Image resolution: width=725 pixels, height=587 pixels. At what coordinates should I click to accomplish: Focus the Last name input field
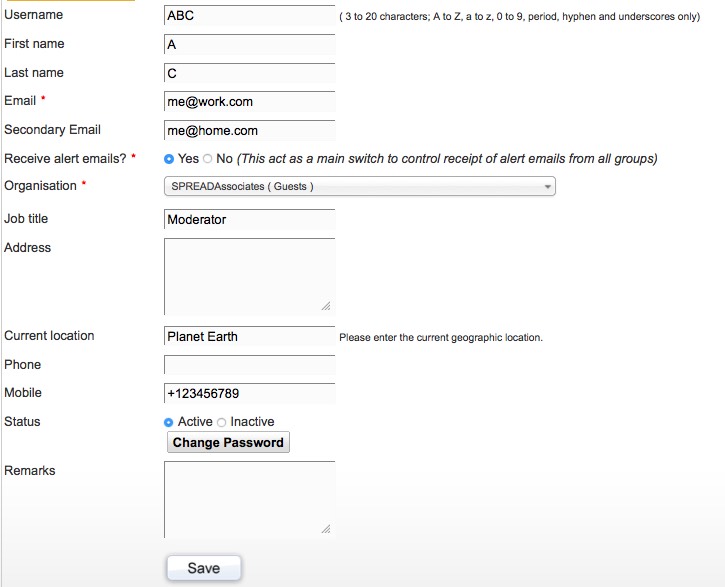[x=250, y=73]
